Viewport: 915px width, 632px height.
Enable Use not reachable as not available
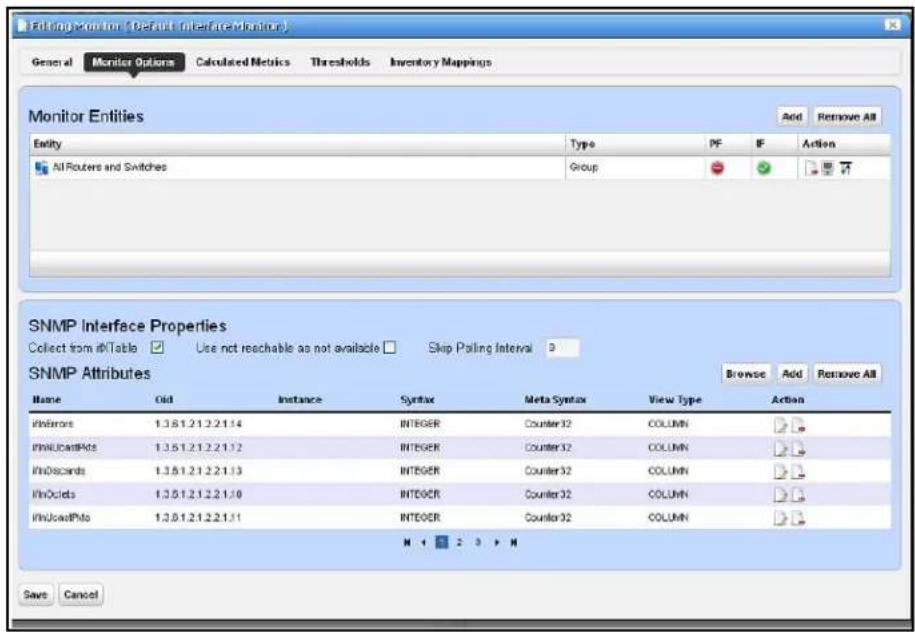point(390,348)
